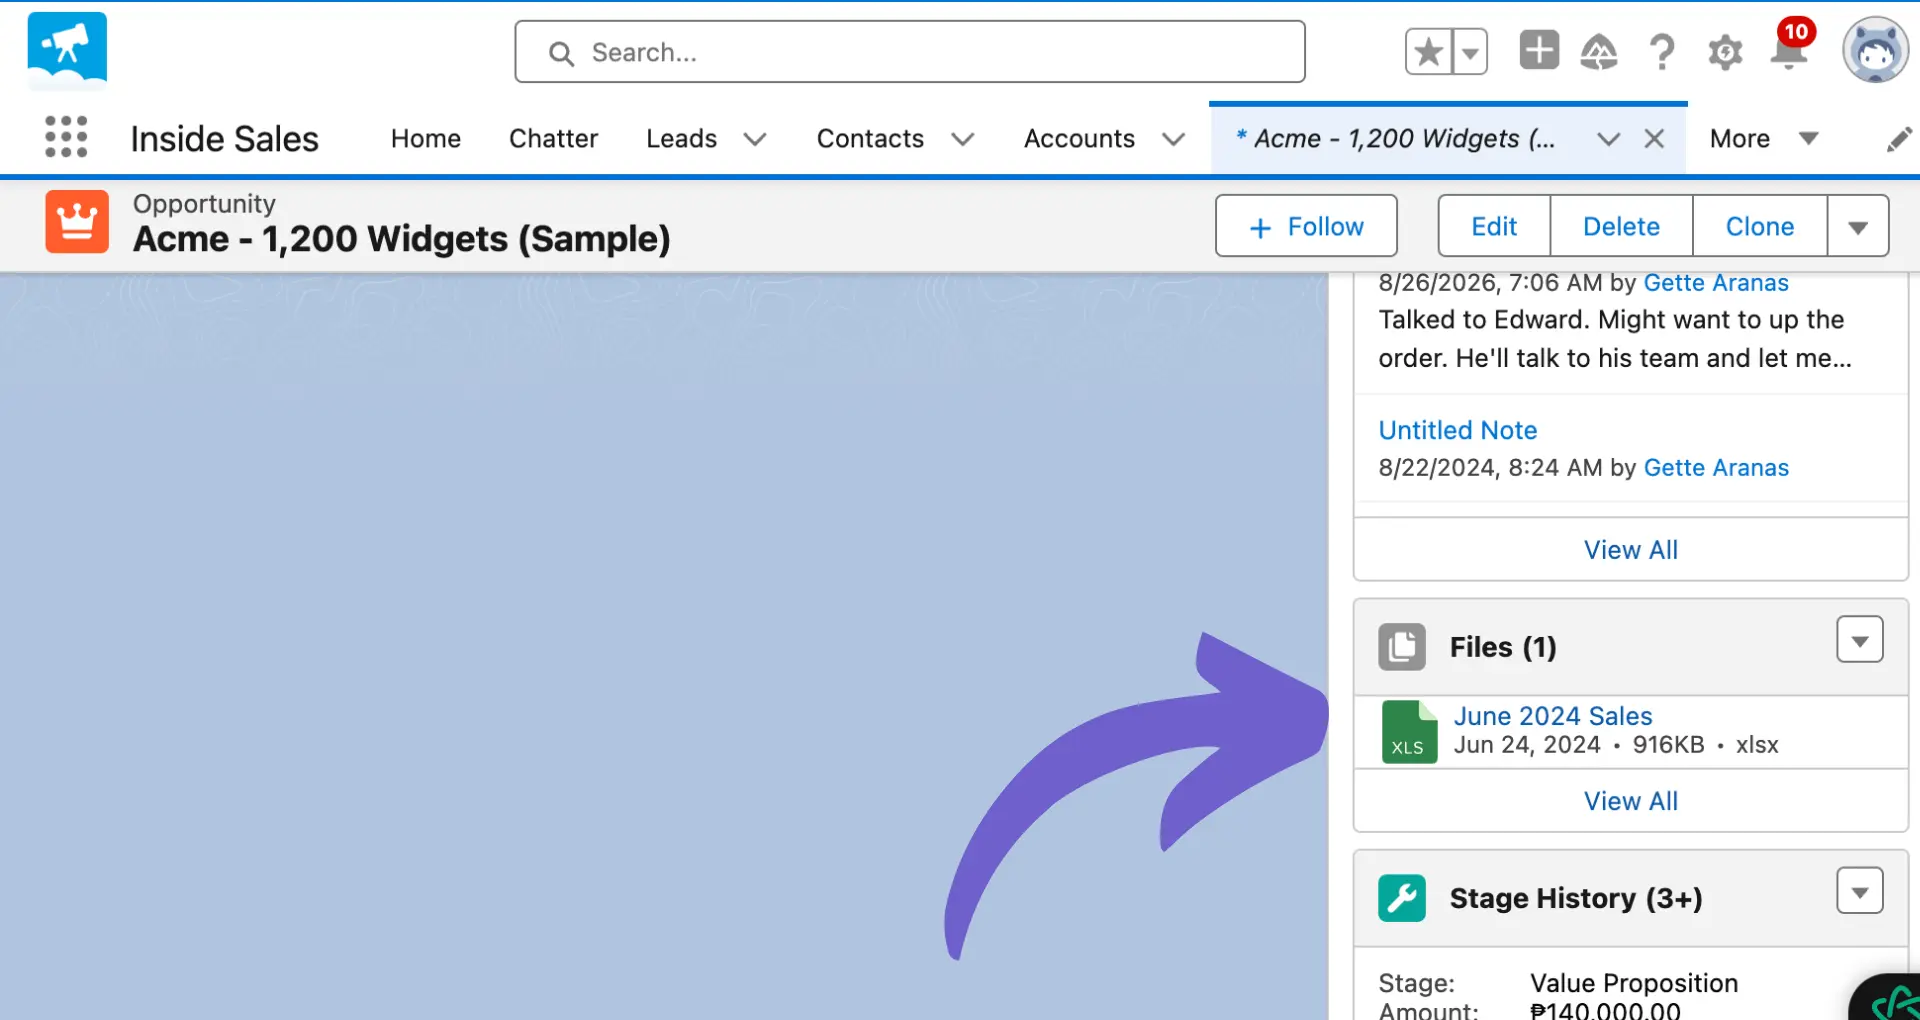Go to the Home tab

426,139
